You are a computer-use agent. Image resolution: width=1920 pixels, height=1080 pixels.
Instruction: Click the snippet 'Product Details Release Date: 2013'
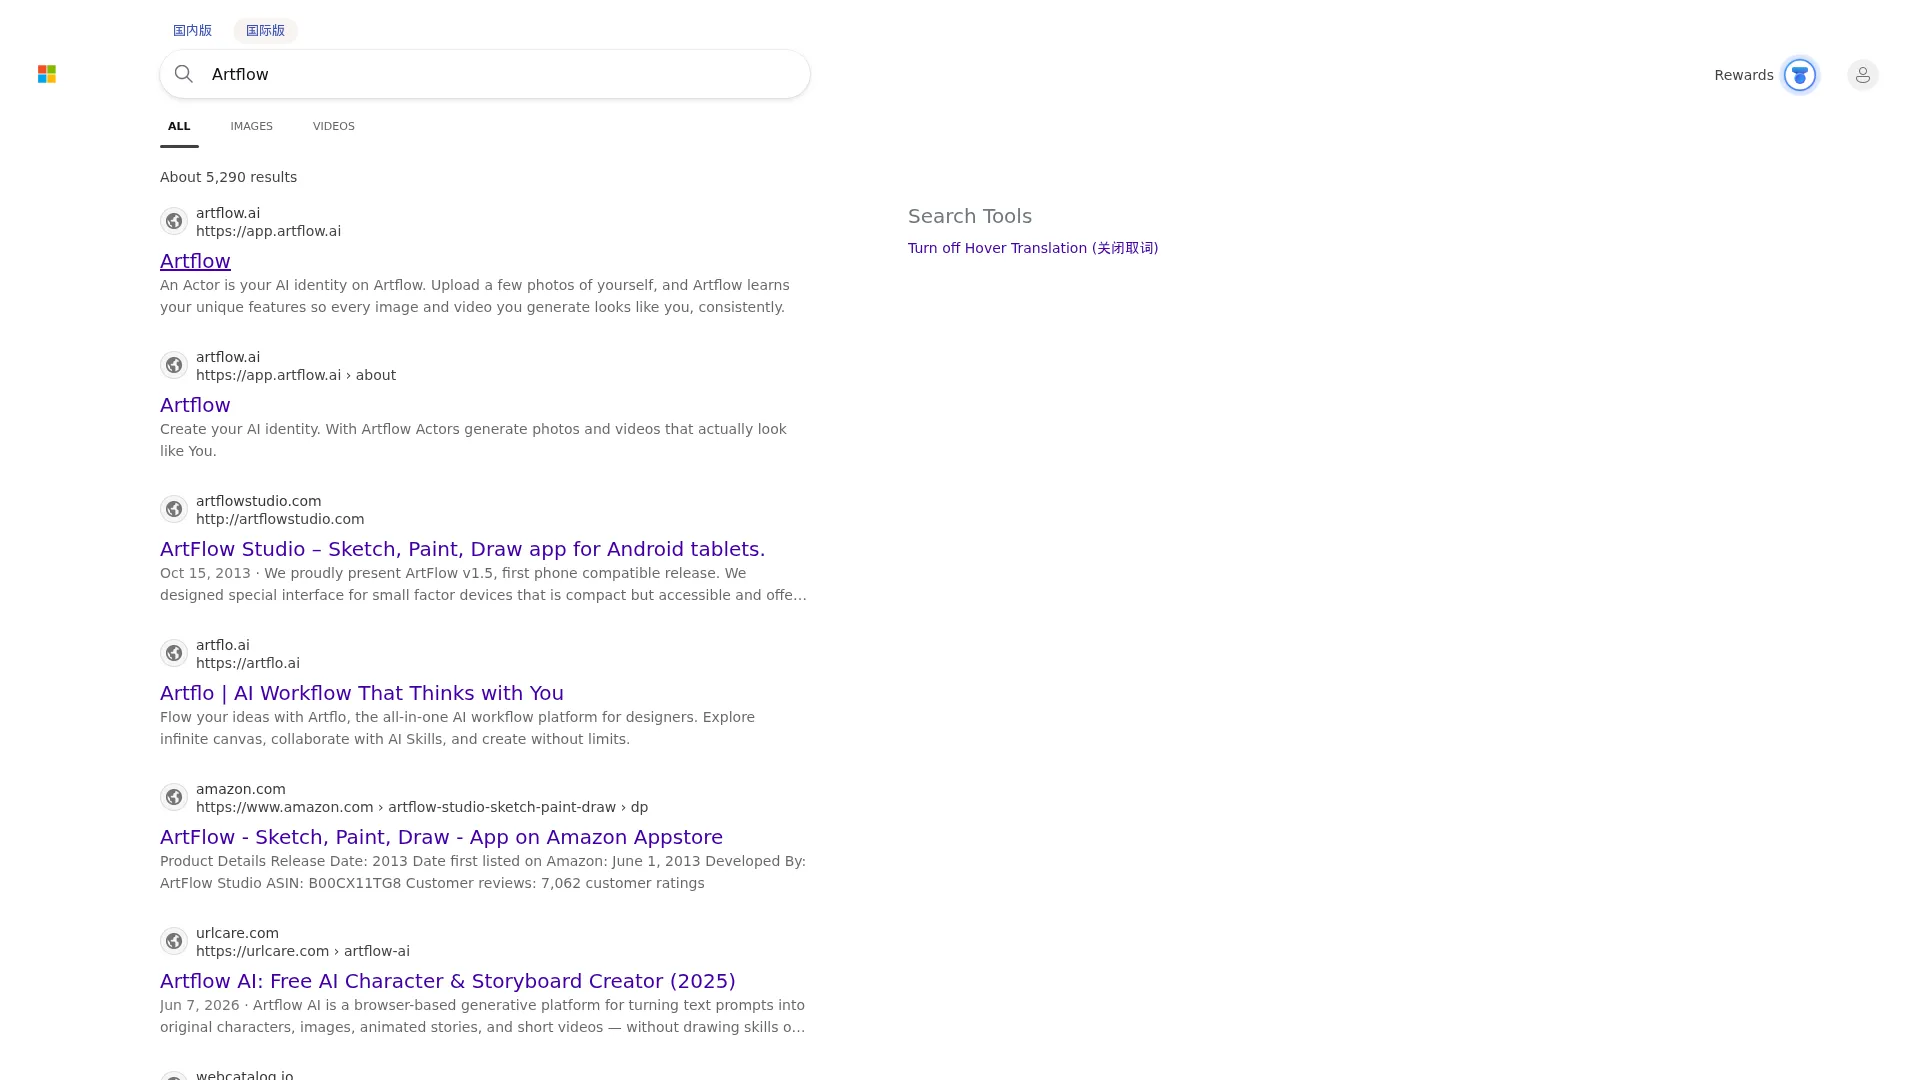(x=483, y=872)
